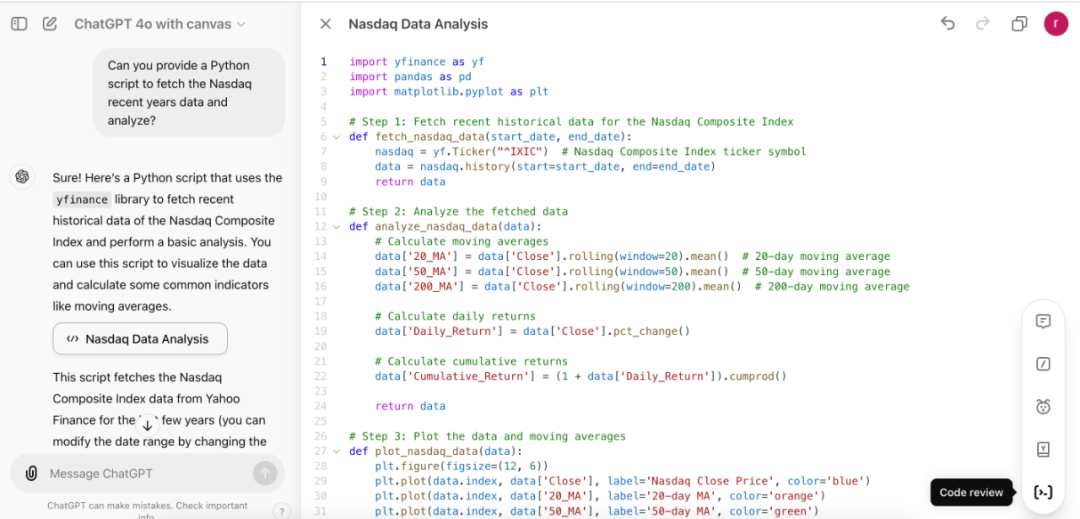The height and width of the screenshot is (519, 1080).
Task: Click the import pandas as pd line
Action: (411, 76)
